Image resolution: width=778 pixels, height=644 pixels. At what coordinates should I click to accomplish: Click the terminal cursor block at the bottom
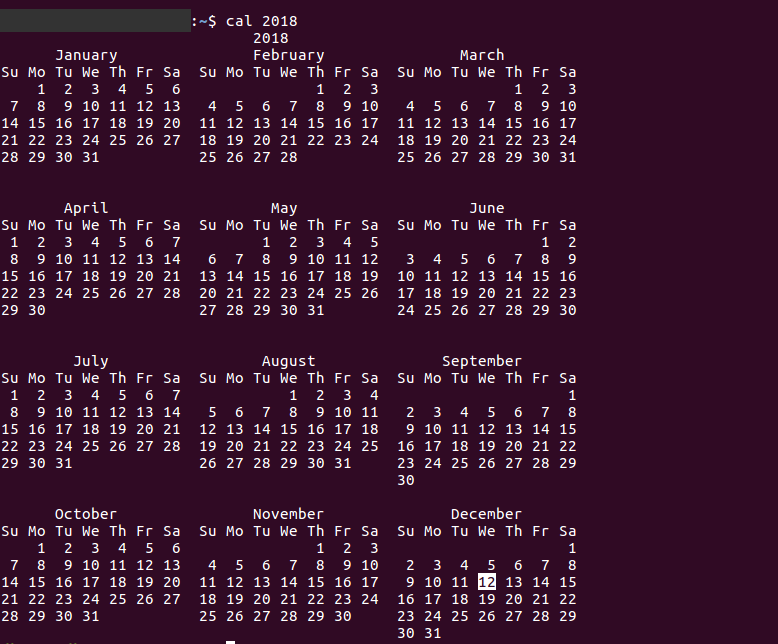230,642
